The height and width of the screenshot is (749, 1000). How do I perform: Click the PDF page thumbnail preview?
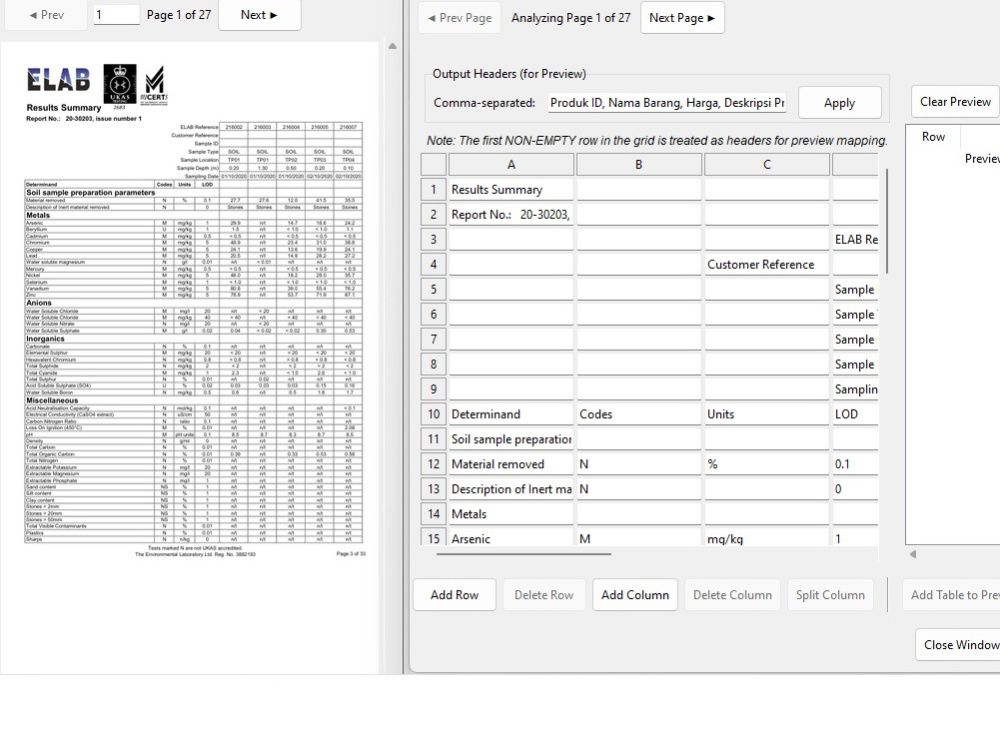click(190, 357)
